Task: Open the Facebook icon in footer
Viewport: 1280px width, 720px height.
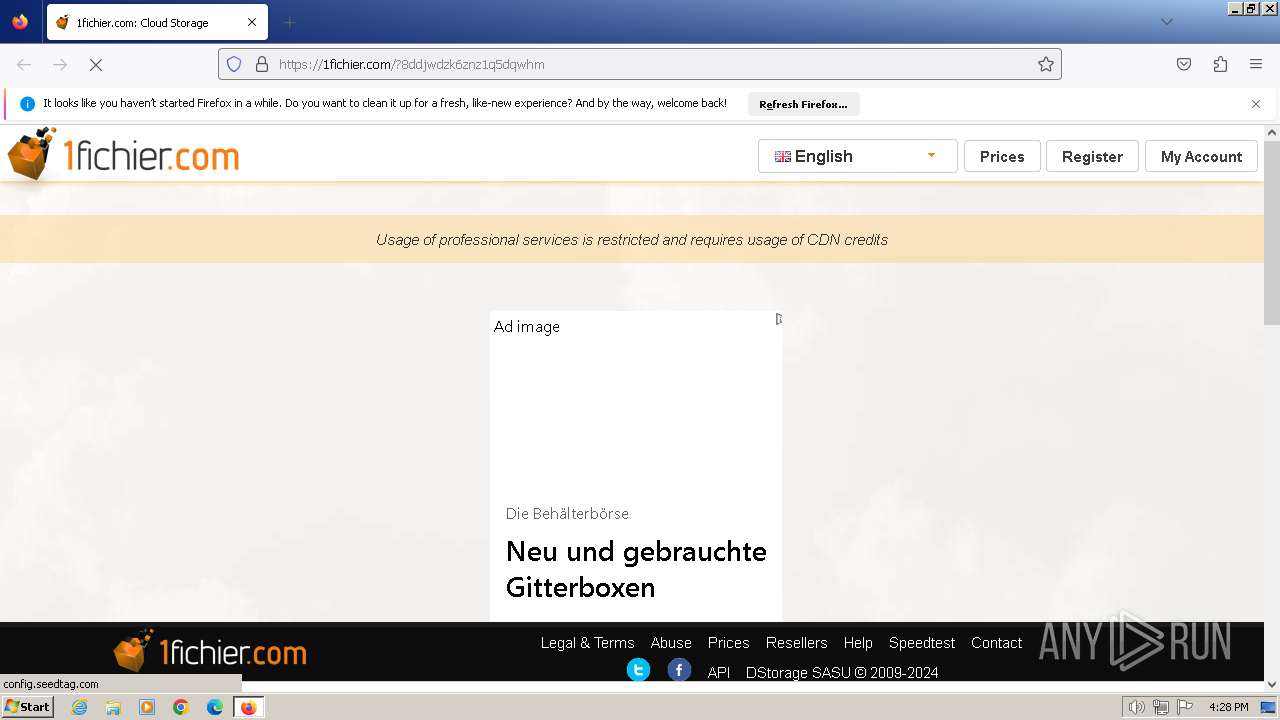Action: [x=679, y=670]
